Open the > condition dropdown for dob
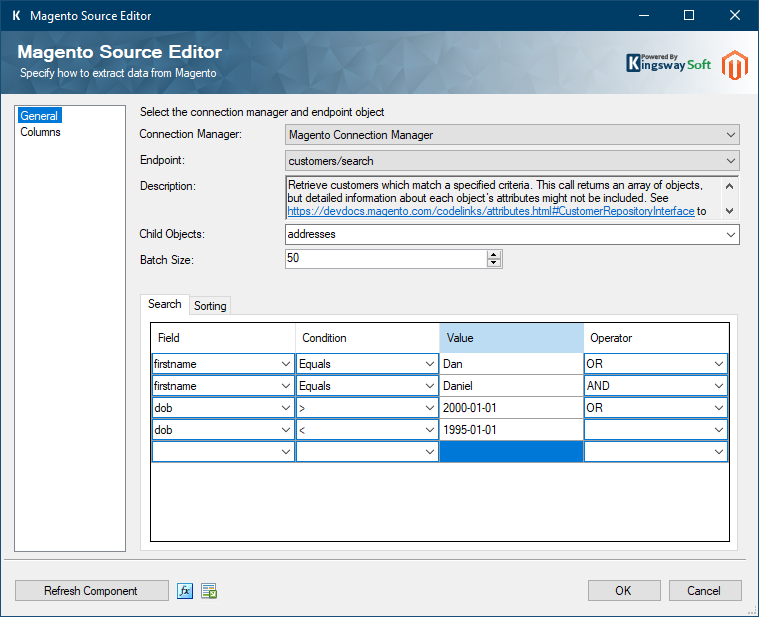This screenshot has width=759, height=617. [429, 408]
